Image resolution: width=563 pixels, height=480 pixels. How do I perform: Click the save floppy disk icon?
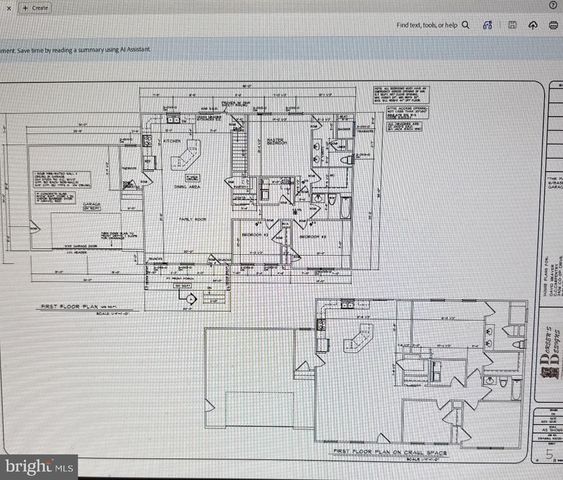512,25
